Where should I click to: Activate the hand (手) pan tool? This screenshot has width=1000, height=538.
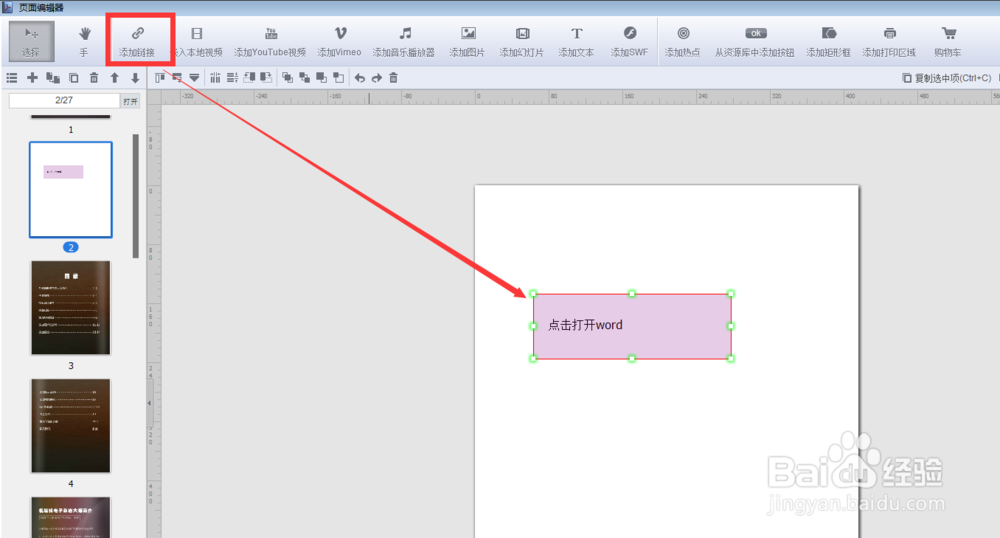pyautogui.click(x=84, y=41)
